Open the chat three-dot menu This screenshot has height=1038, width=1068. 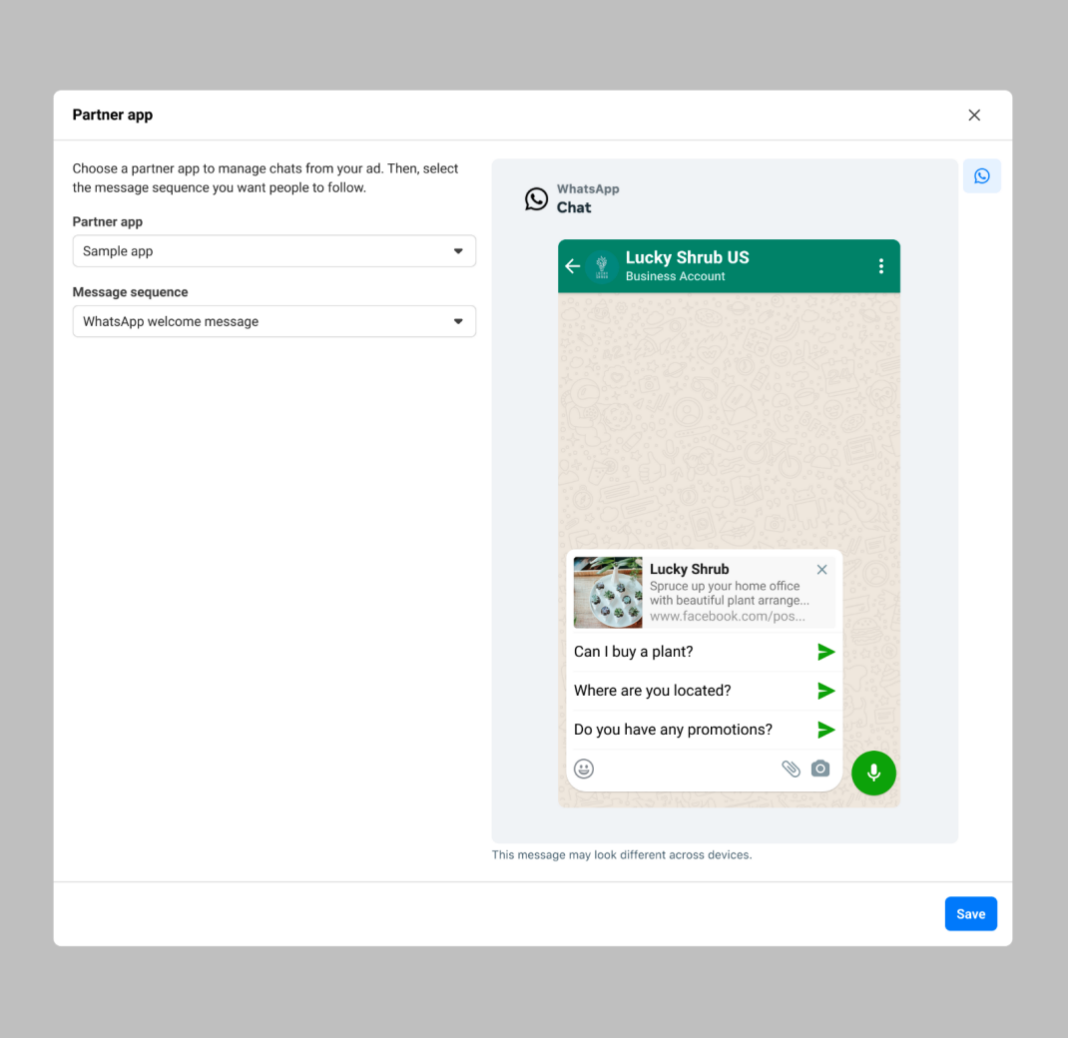(881, 266)
